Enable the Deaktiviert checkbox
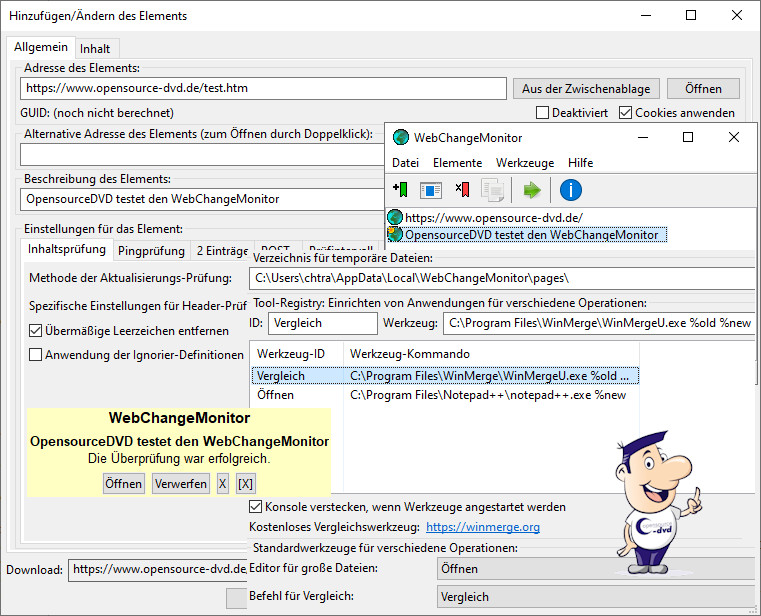 tap(543, 113)
